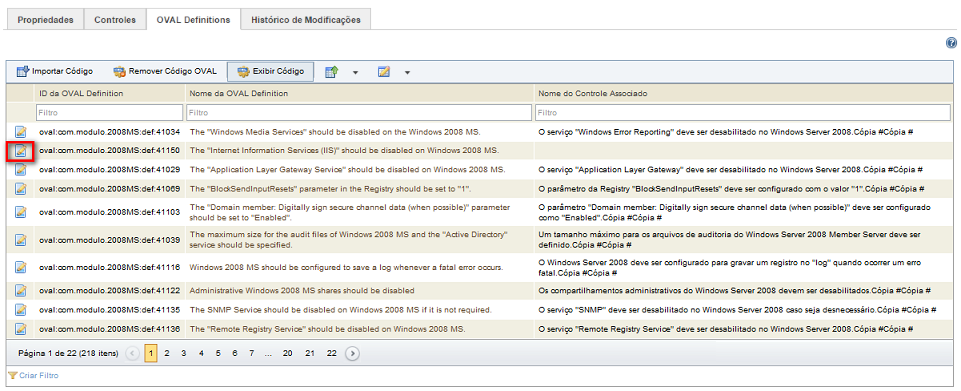Select current page 1 button
This screenshot has width=961, height=391.
[x=151, y=353]
